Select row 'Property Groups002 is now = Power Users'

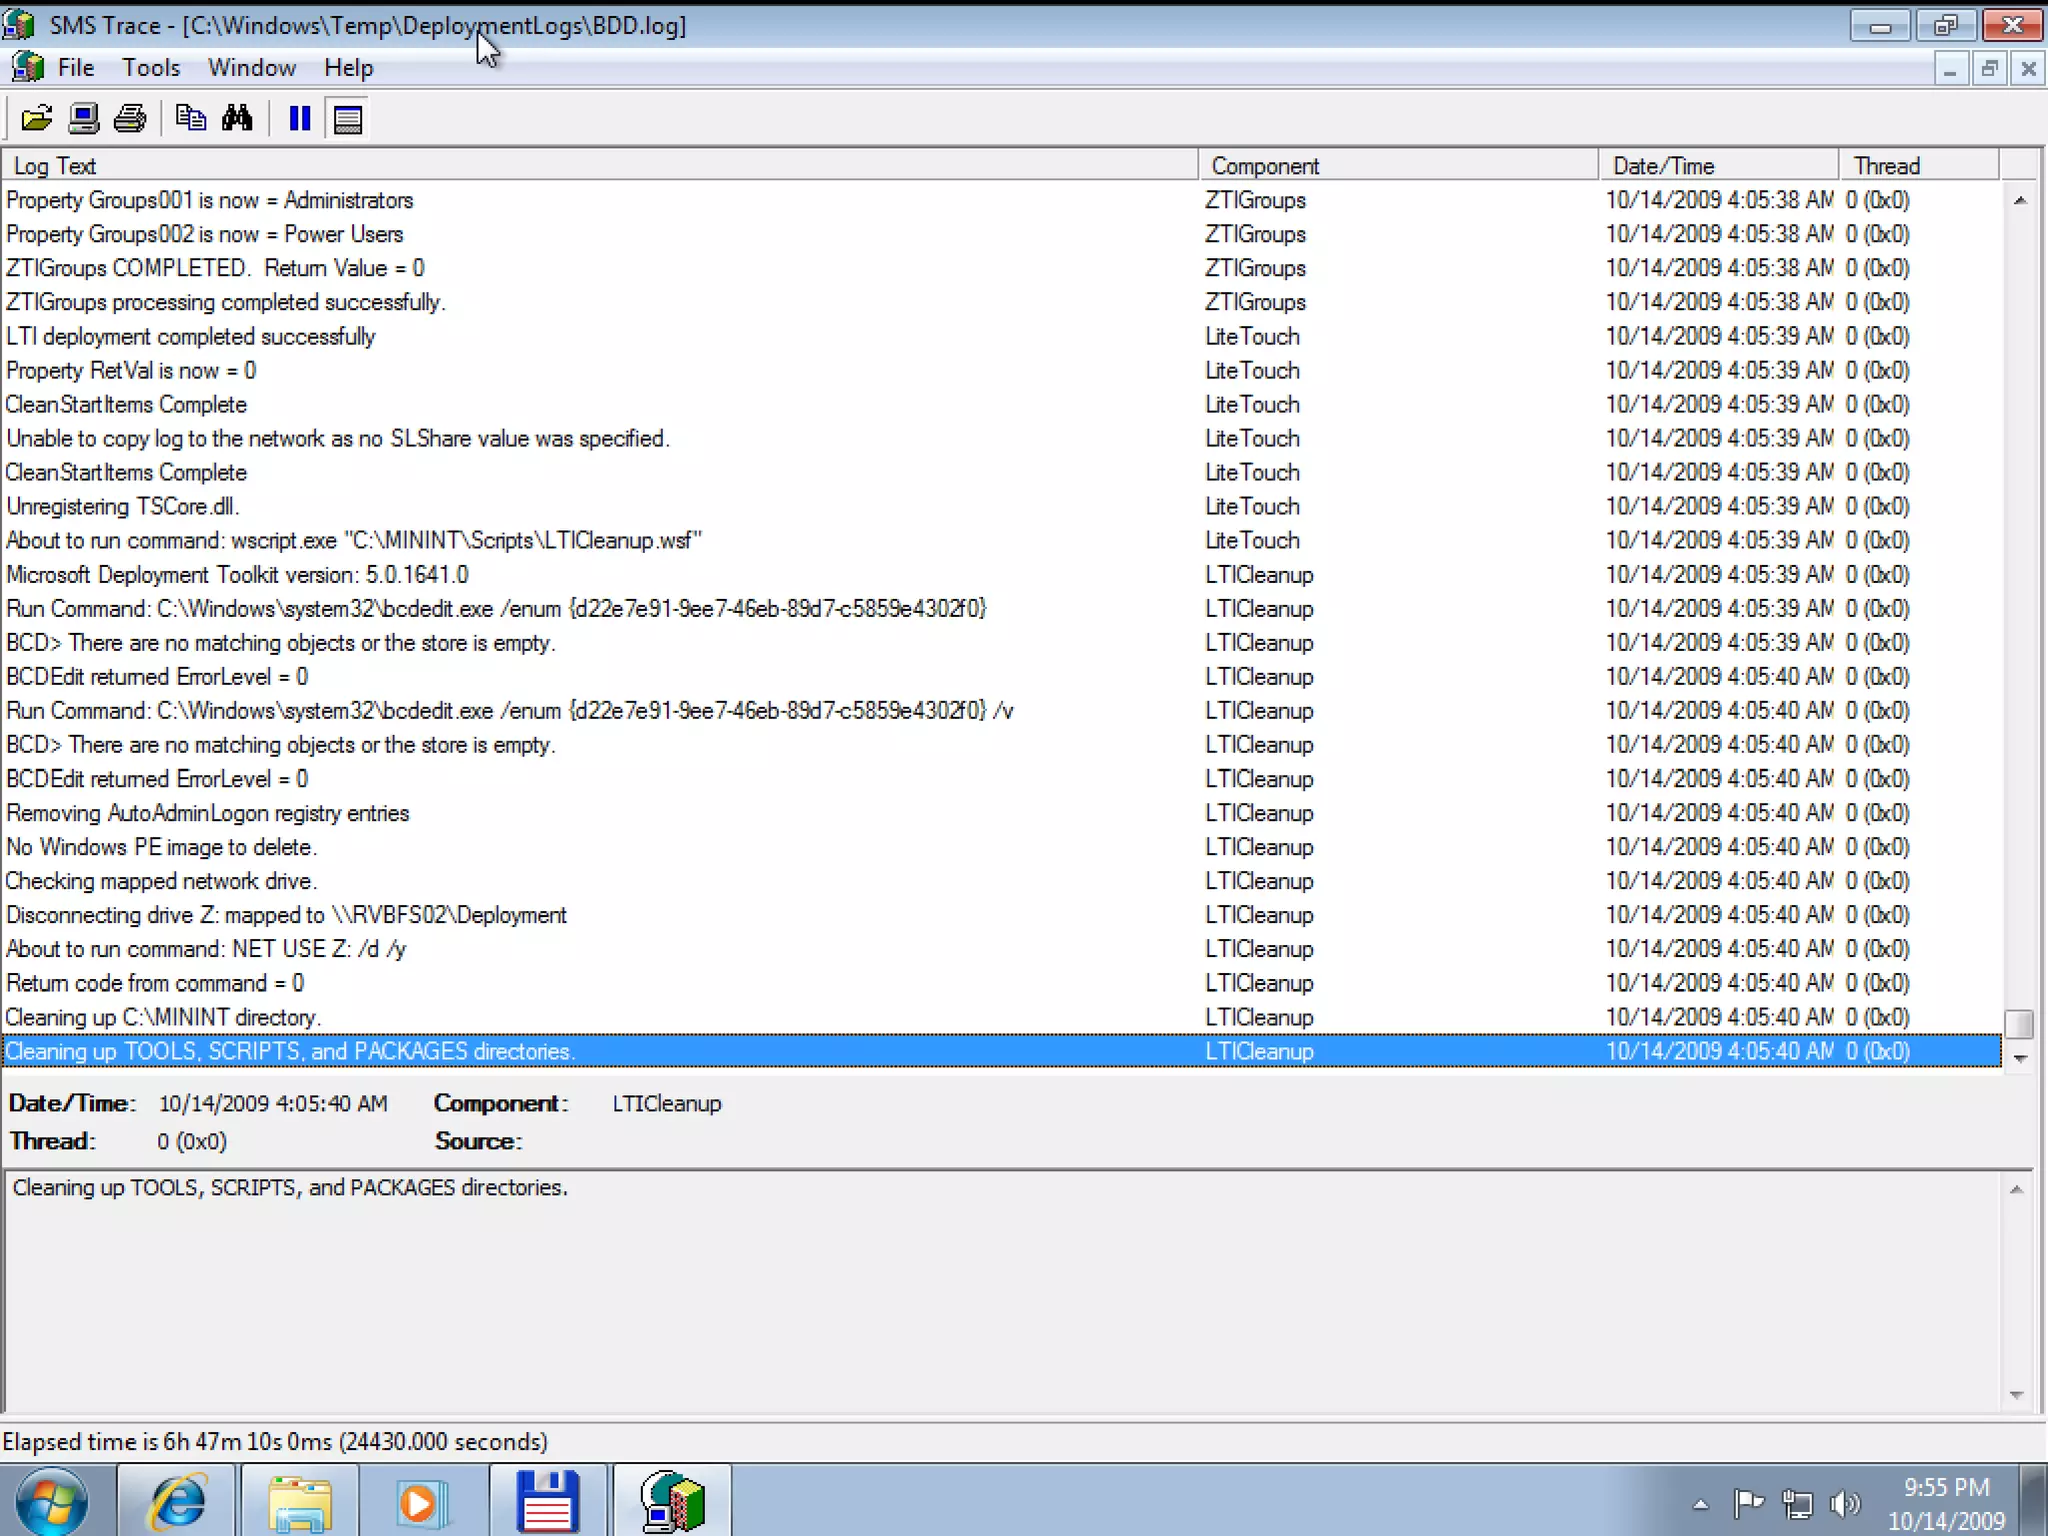pos(1000,234)
